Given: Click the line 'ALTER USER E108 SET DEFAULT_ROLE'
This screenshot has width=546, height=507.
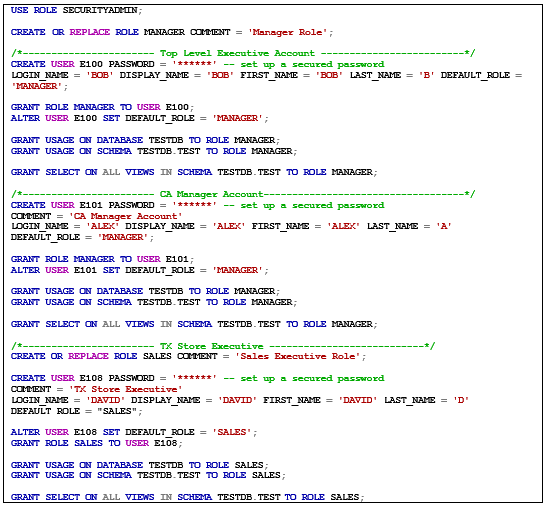Looking at the screenshot, I should pyautogui.click(x=134, y=432).
